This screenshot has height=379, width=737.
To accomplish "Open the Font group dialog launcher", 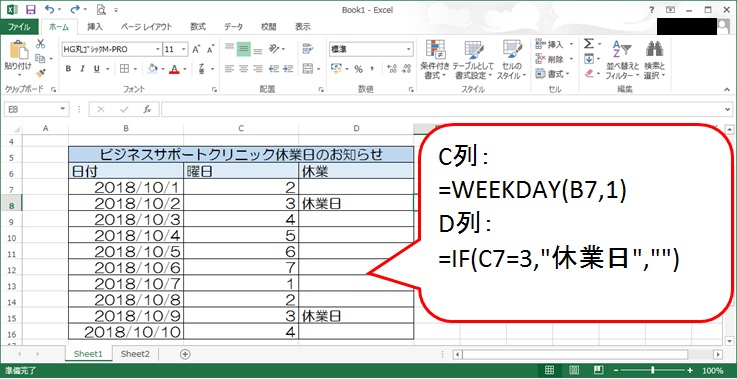I will pyautogui.click(x=215, y=89).
